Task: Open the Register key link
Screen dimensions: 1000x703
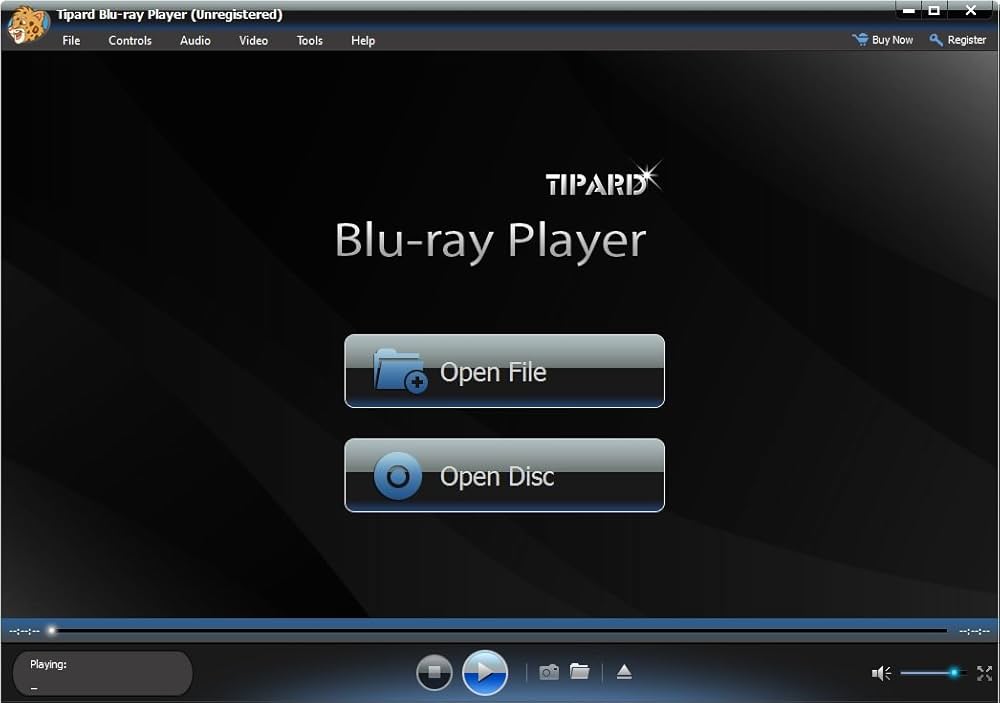Action: pos(958,40)
